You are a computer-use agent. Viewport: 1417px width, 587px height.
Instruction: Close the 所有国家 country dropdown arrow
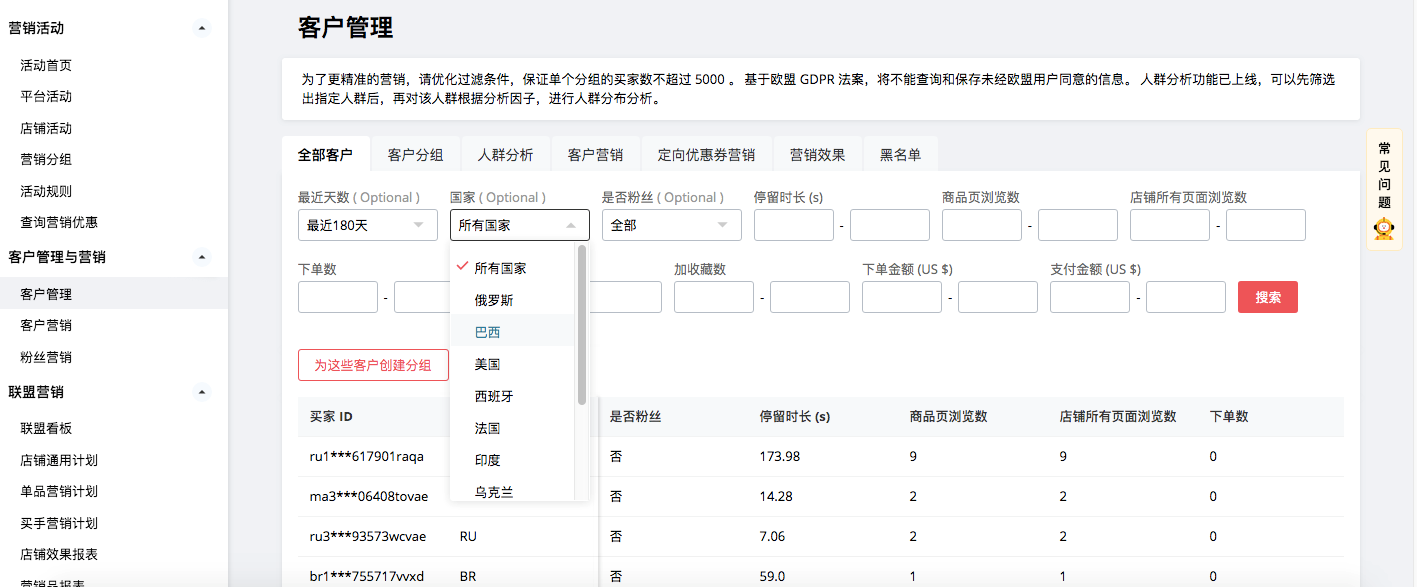point(571,225)
